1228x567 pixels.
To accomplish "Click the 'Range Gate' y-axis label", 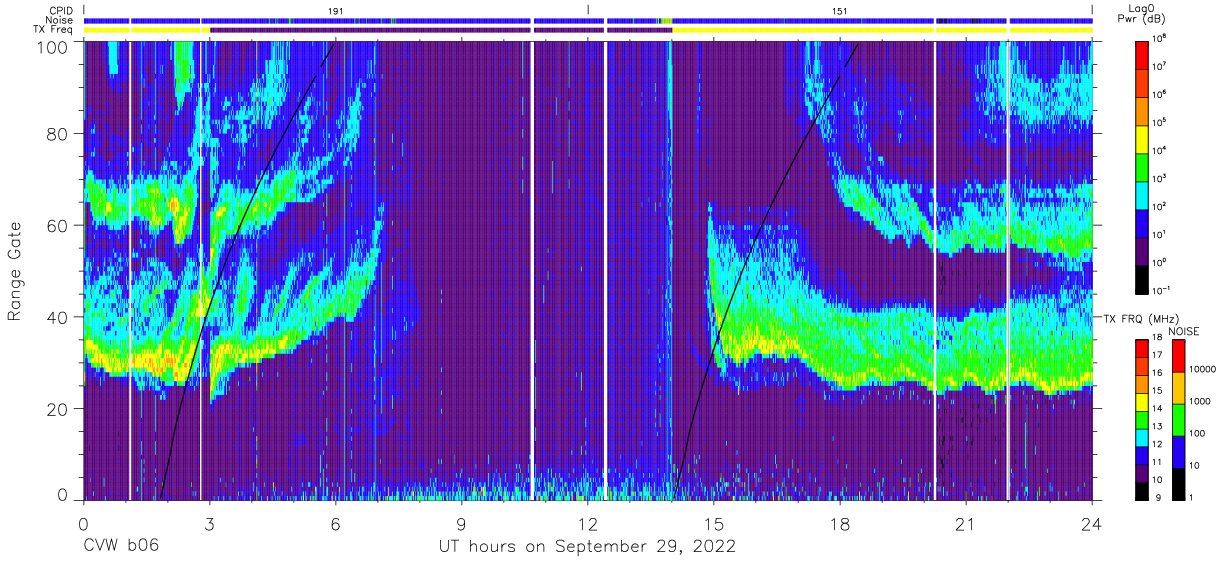I will 16,271.
